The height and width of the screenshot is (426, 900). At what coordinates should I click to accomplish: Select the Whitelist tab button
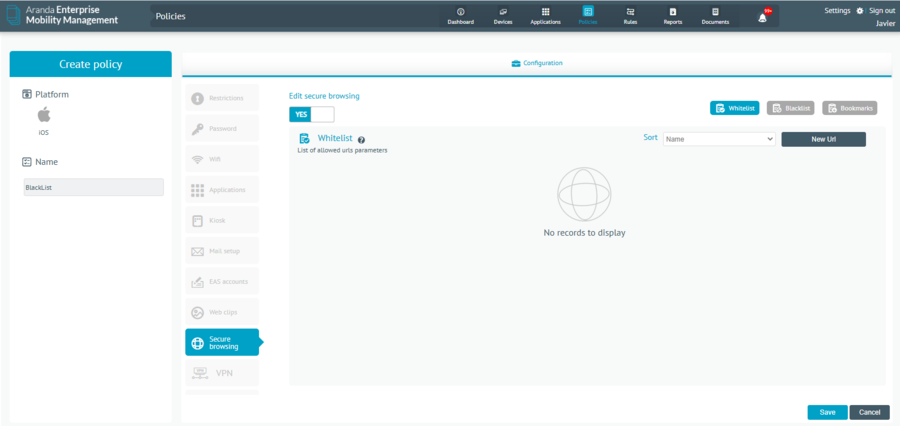(735, 107)
